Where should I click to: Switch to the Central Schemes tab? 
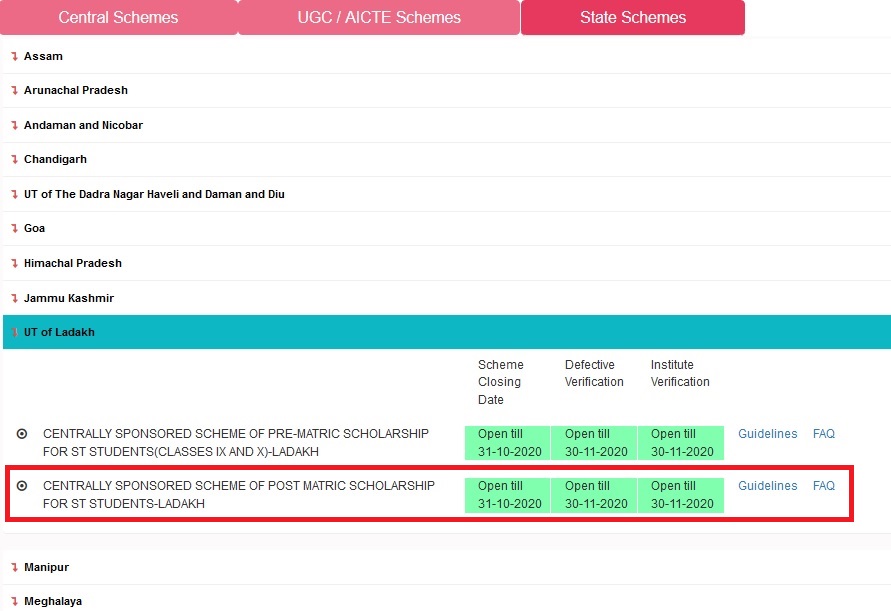(x=118, y=18)
